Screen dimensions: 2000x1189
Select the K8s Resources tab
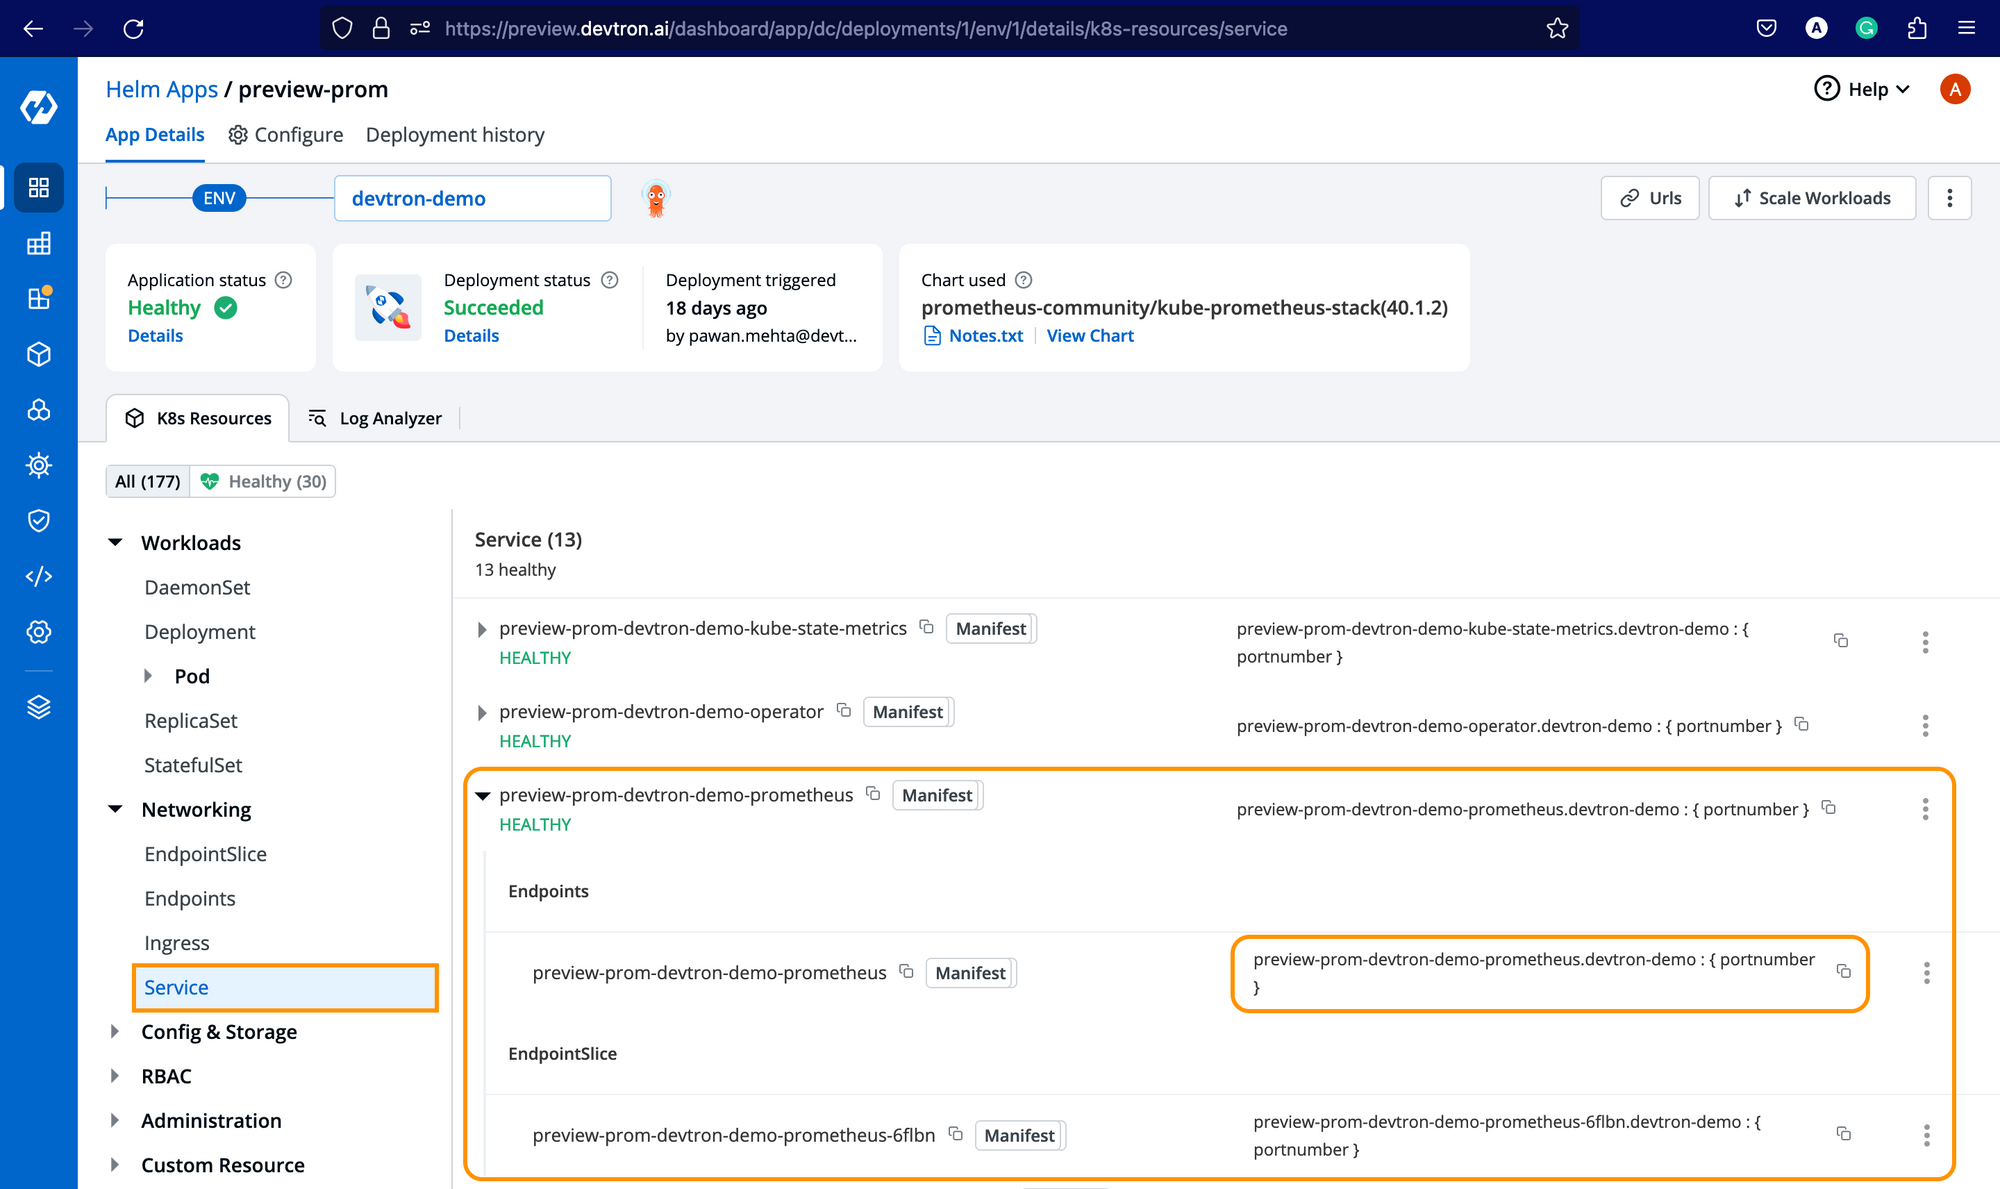(198, 418)
